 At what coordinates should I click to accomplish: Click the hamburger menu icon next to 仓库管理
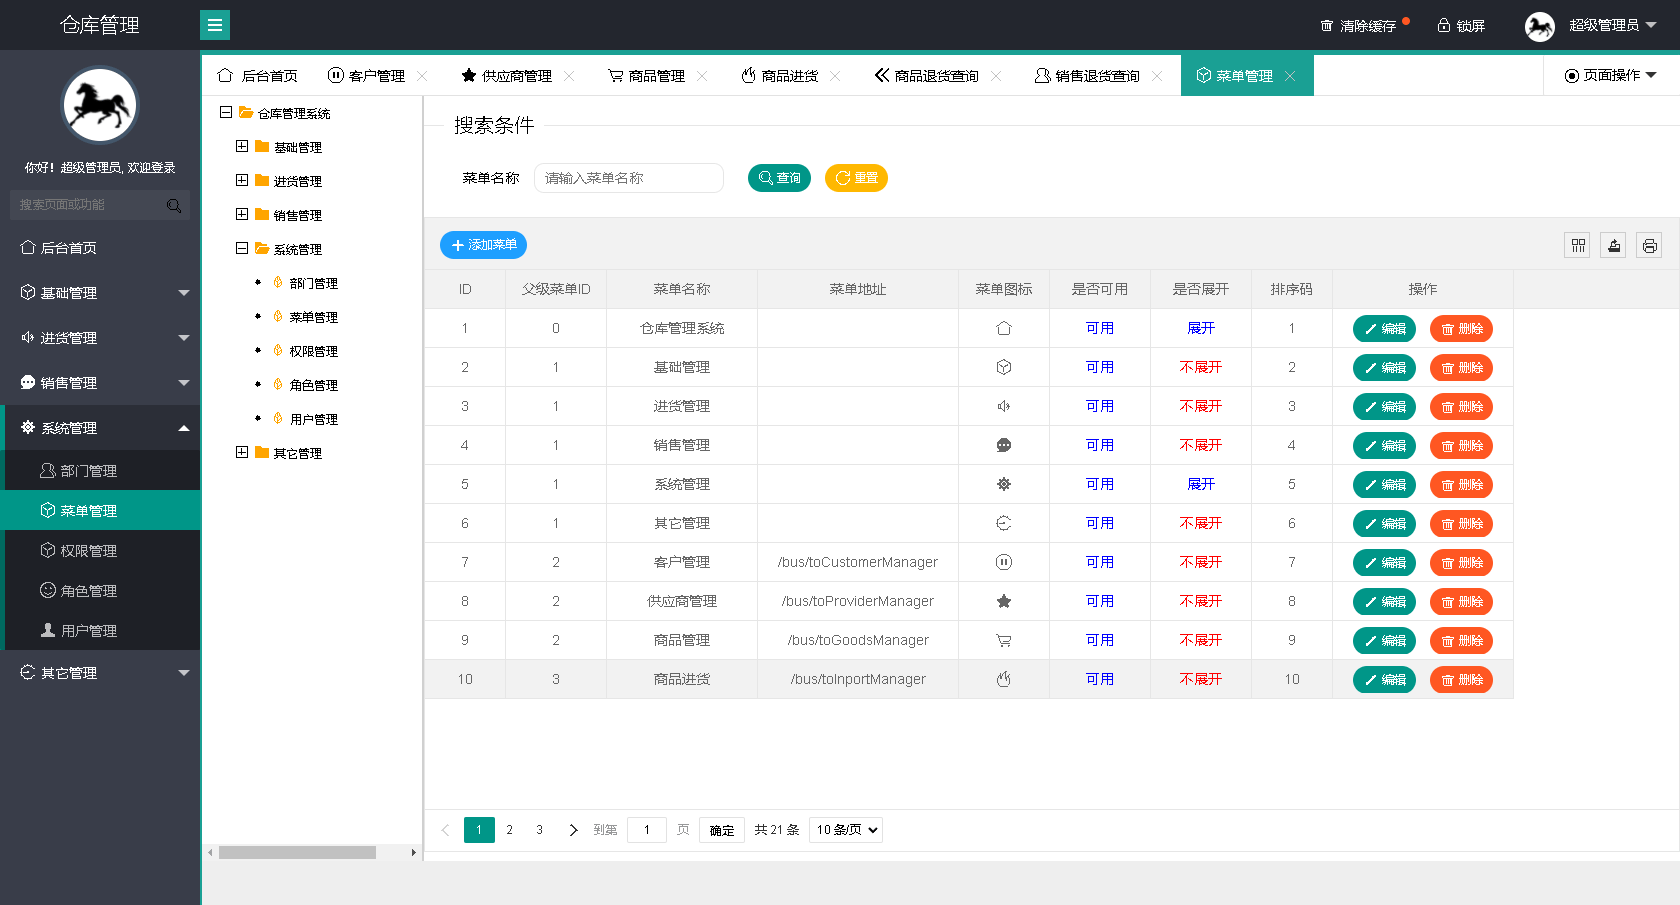(x=215, y=24)
